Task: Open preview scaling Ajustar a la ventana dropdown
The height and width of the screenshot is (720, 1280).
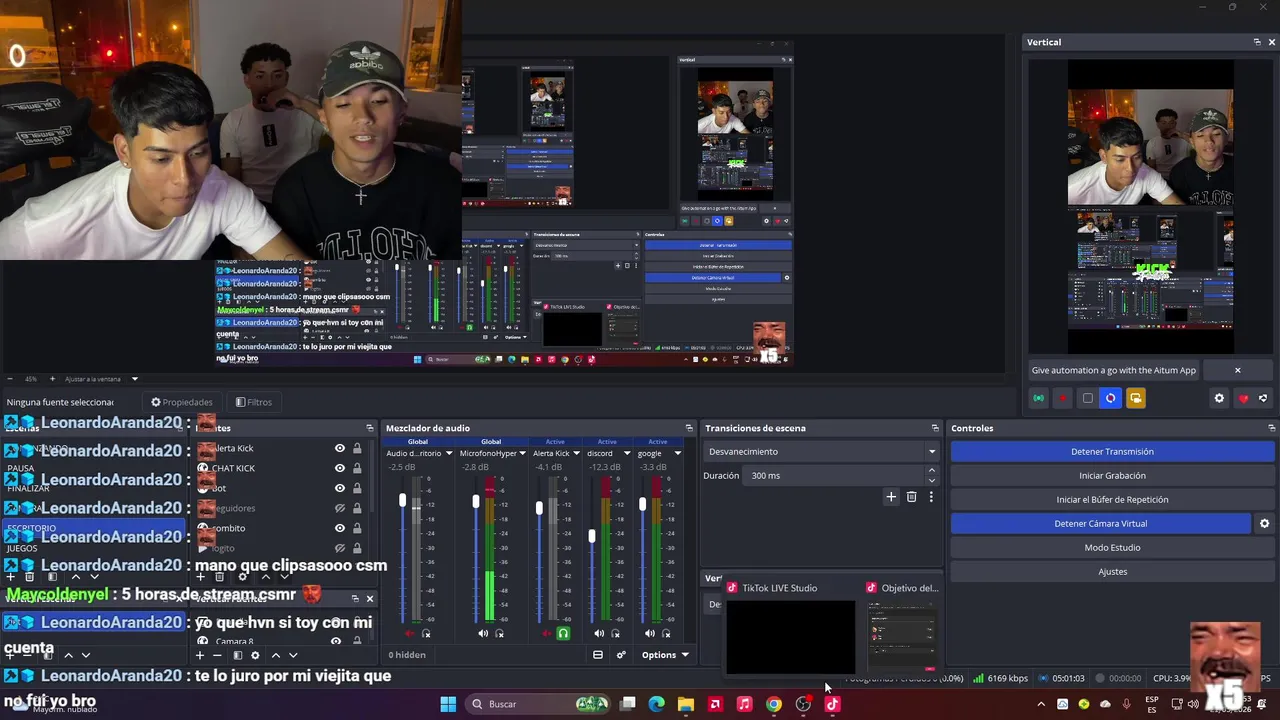Action: (x=101, y=379)
